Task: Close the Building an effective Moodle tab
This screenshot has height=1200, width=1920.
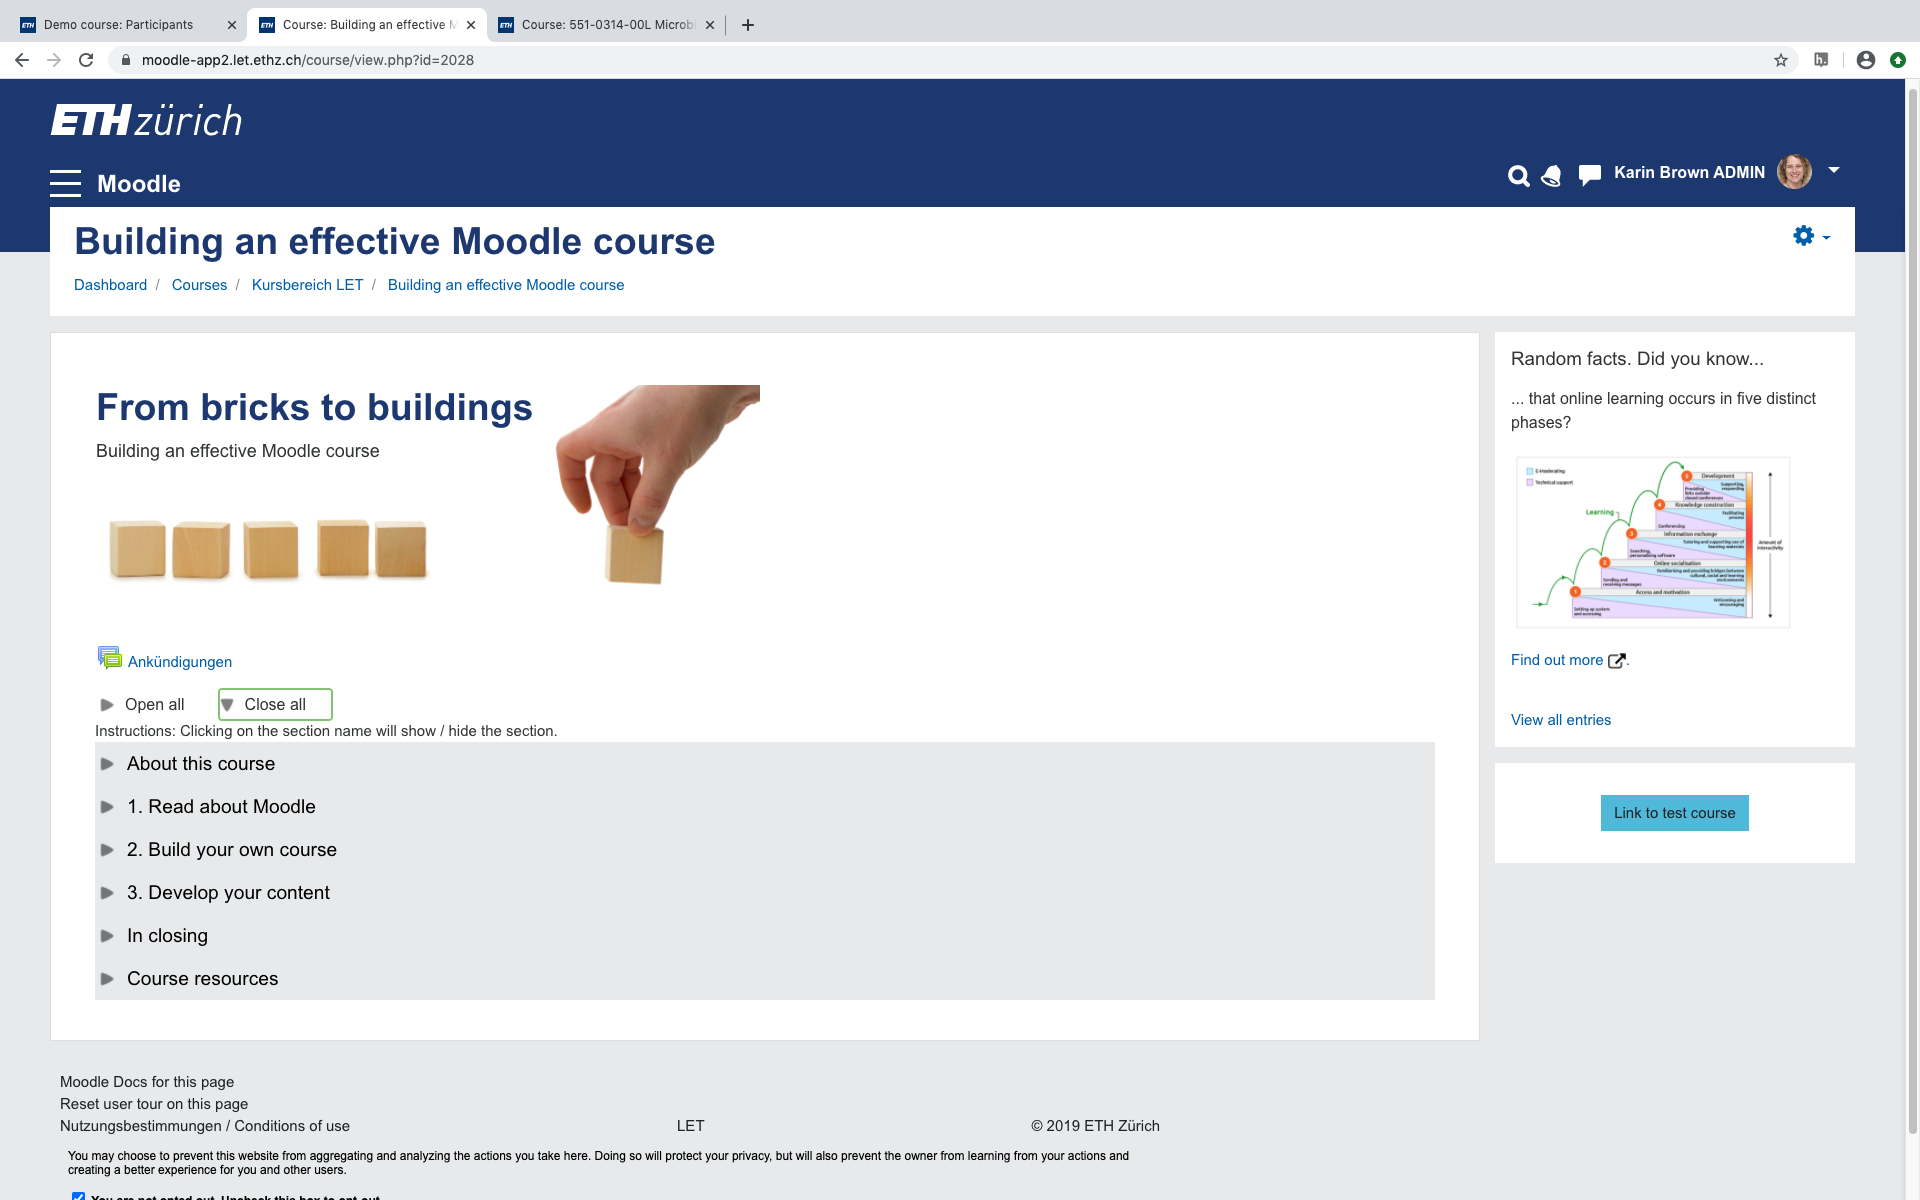Action: tap(471, 25)
